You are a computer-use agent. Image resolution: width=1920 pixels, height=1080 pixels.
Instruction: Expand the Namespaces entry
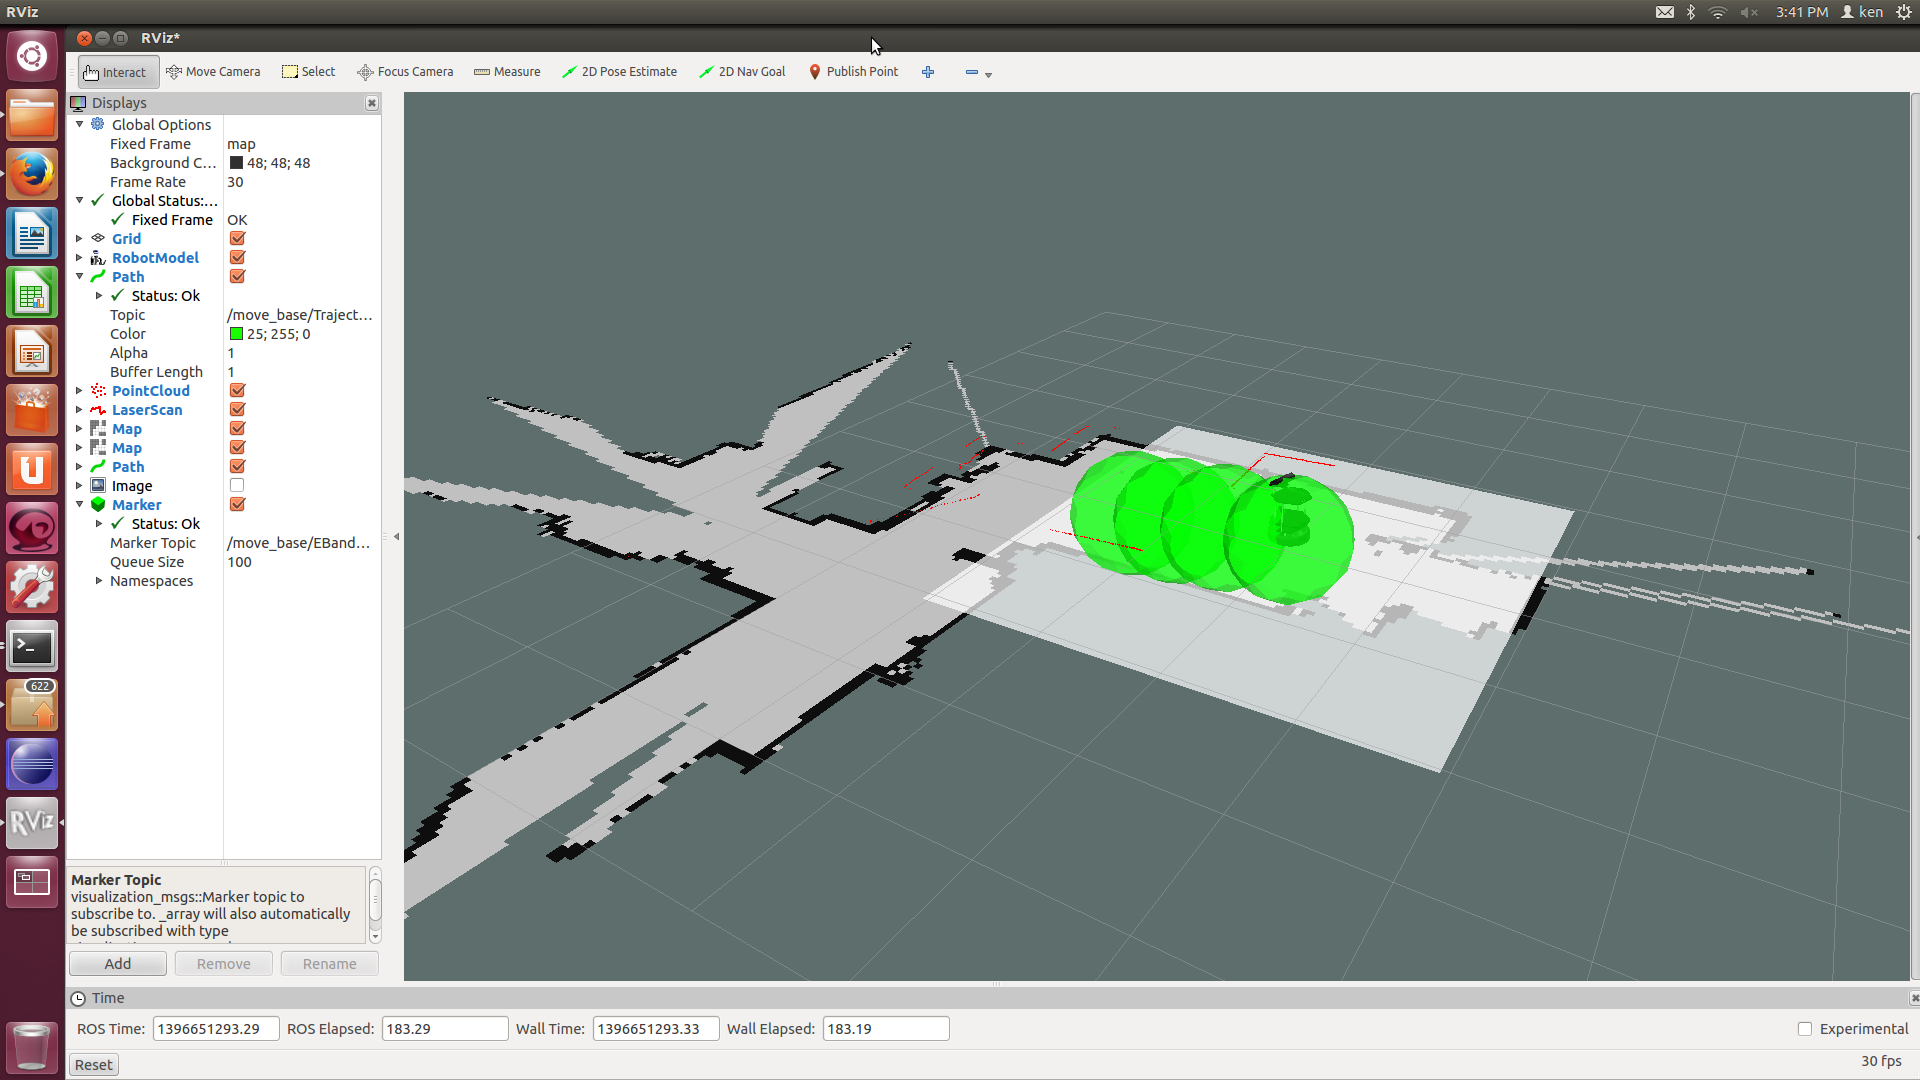coord(99,580)
